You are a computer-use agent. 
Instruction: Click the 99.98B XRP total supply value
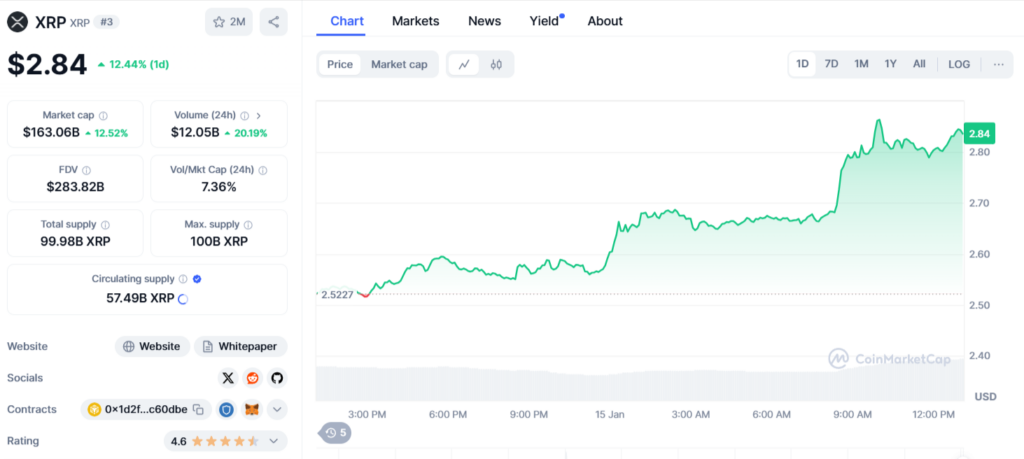tap(75, 241)
